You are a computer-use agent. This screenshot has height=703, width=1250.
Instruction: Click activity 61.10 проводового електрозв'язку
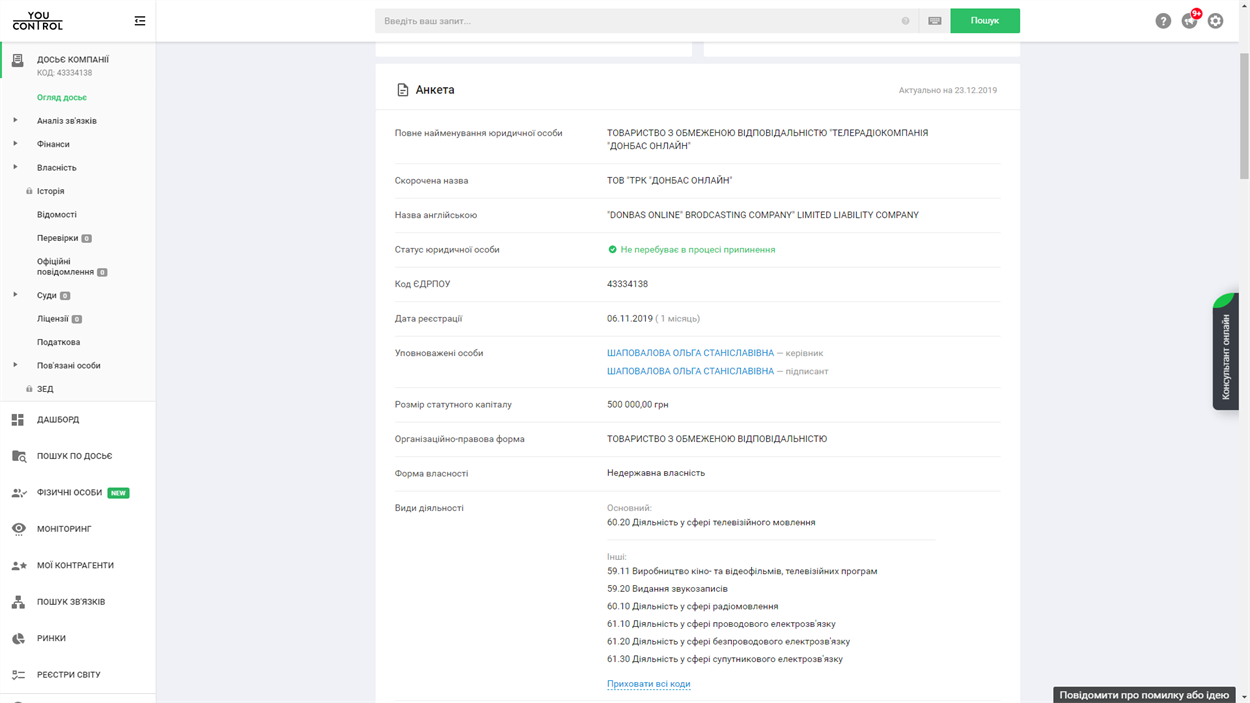tap(721, 624)
